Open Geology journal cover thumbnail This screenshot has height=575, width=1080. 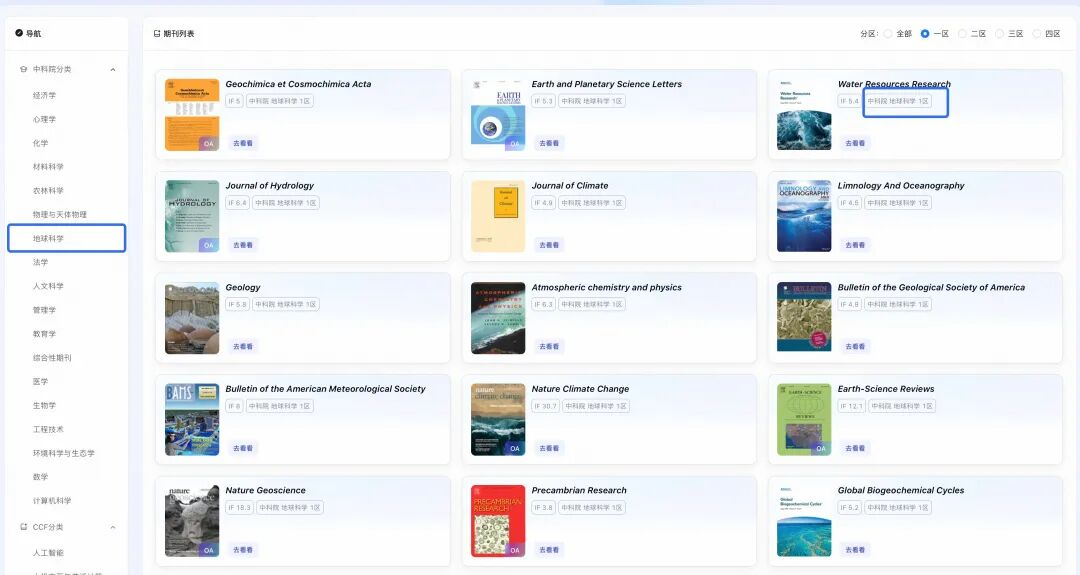(192, 318)
